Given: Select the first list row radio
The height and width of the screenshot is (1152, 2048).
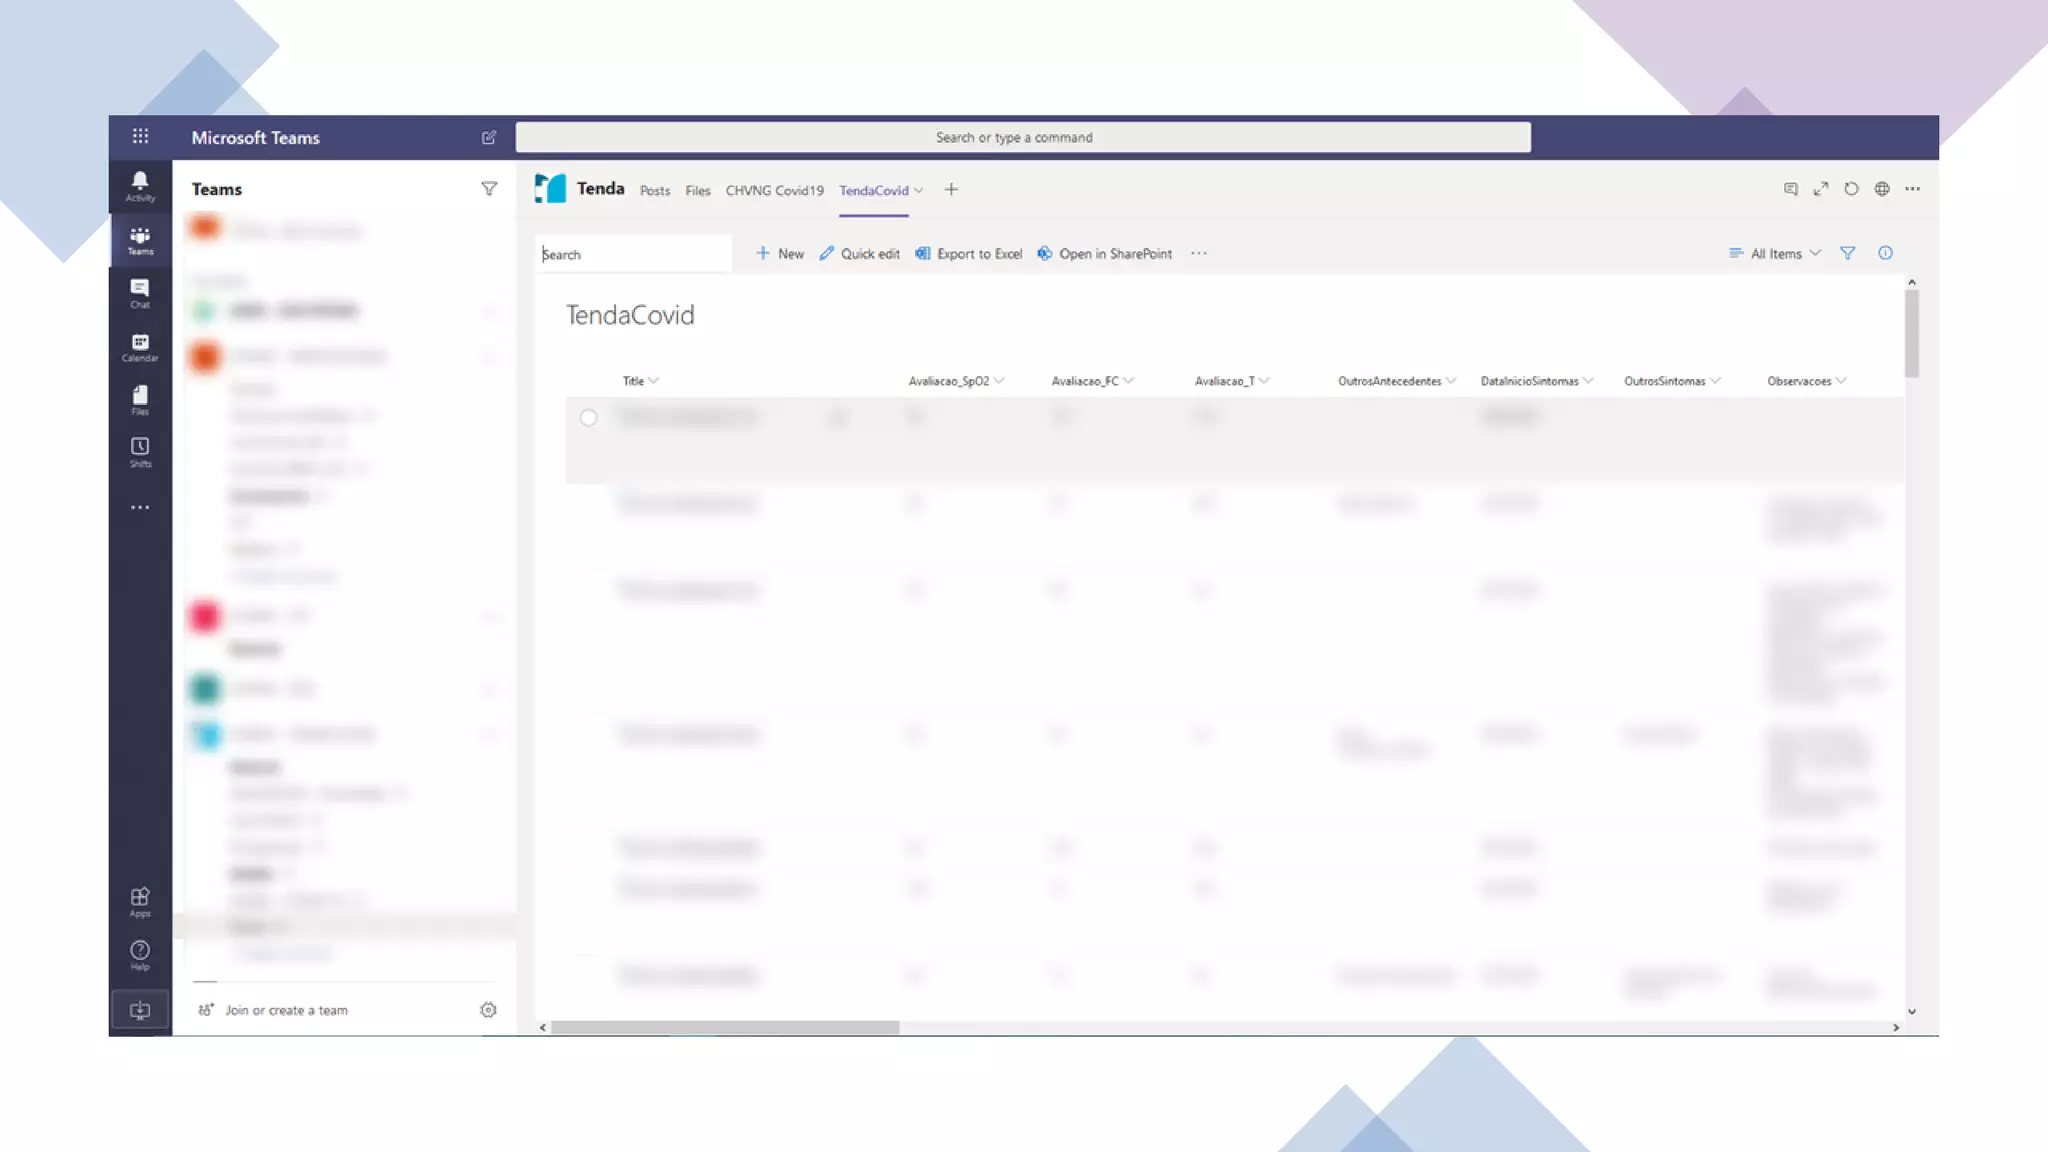Looking at the screenshot, I should point(588,418).
